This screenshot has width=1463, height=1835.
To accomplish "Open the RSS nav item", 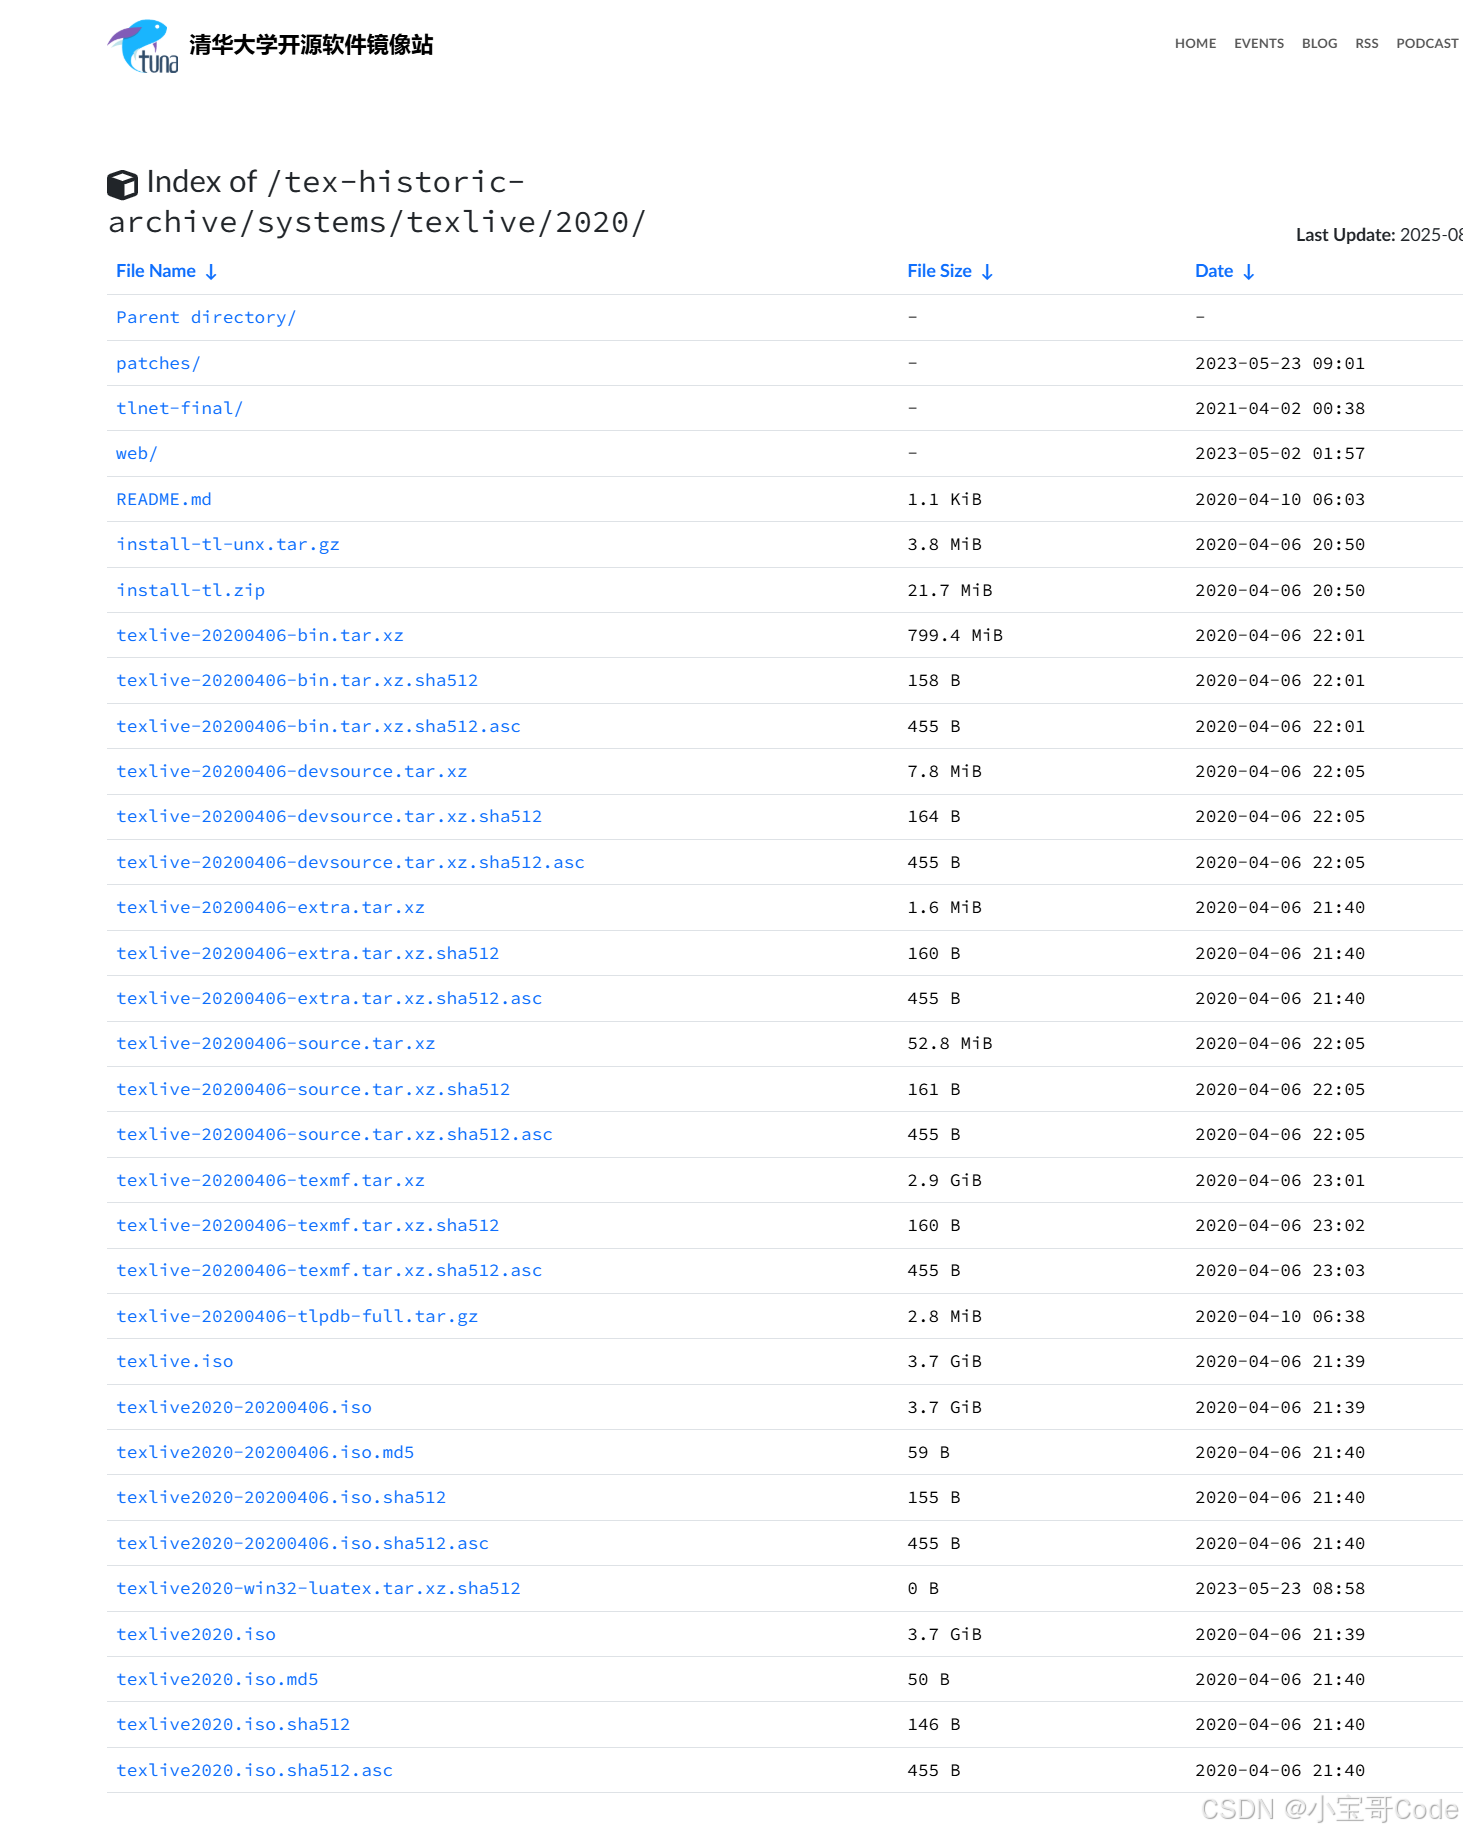I will 1366,43.
